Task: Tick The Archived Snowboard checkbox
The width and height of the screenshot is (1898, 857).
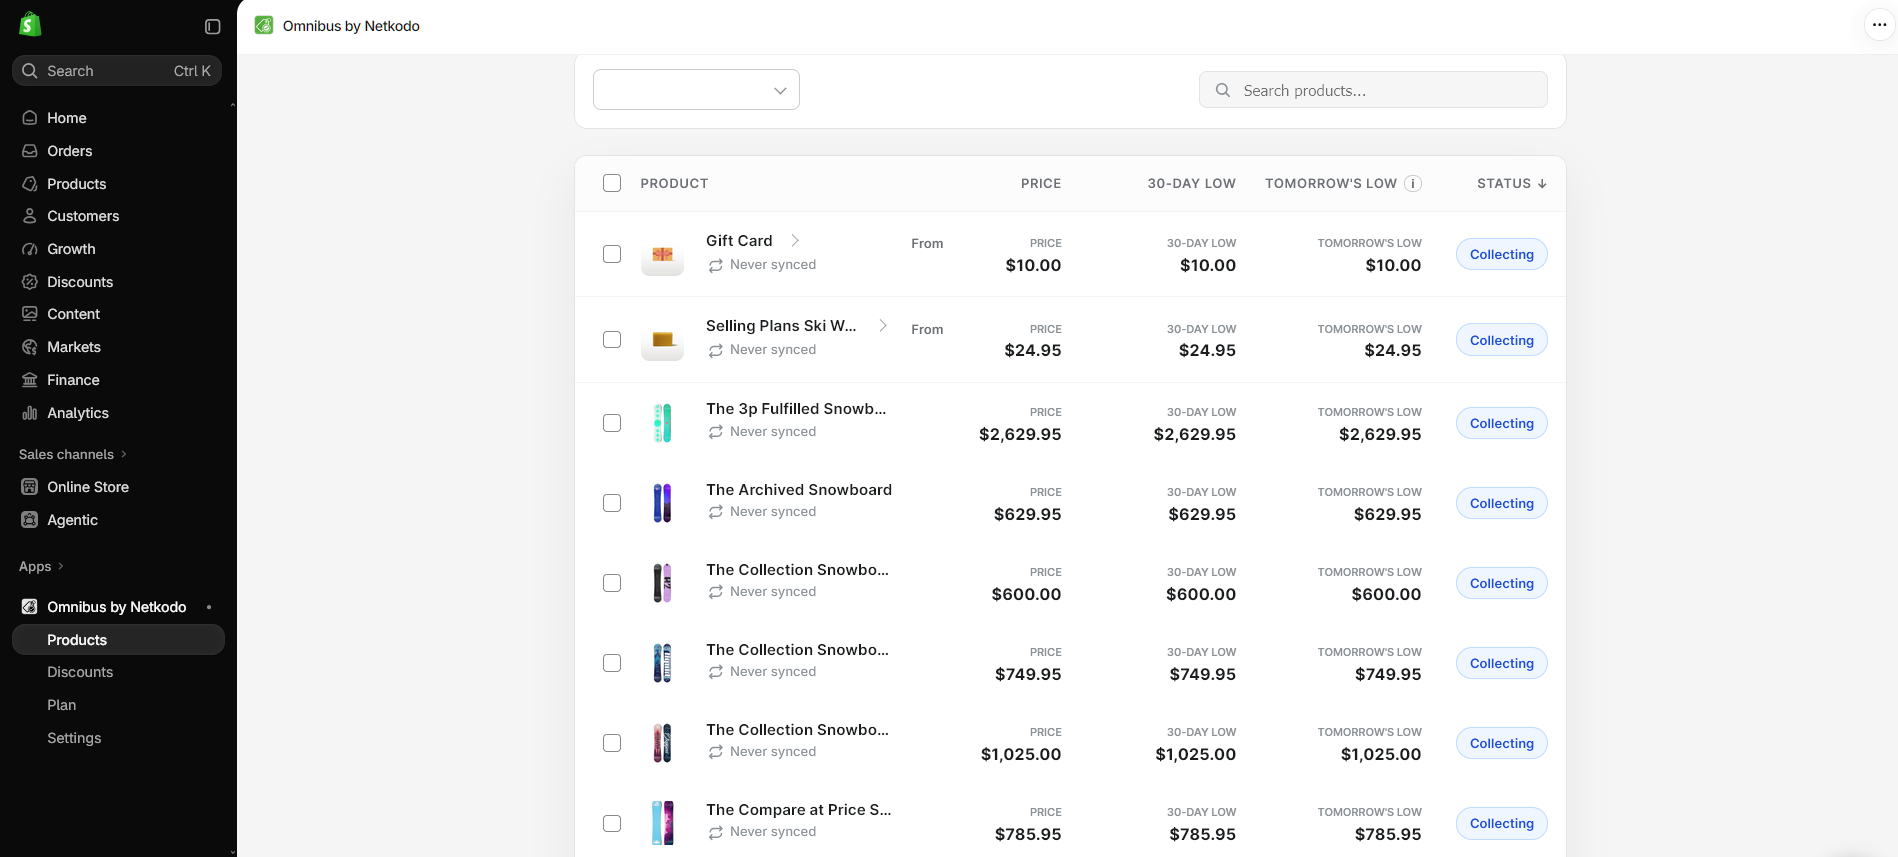Action: pyautogui.click(x=612, y=503)
